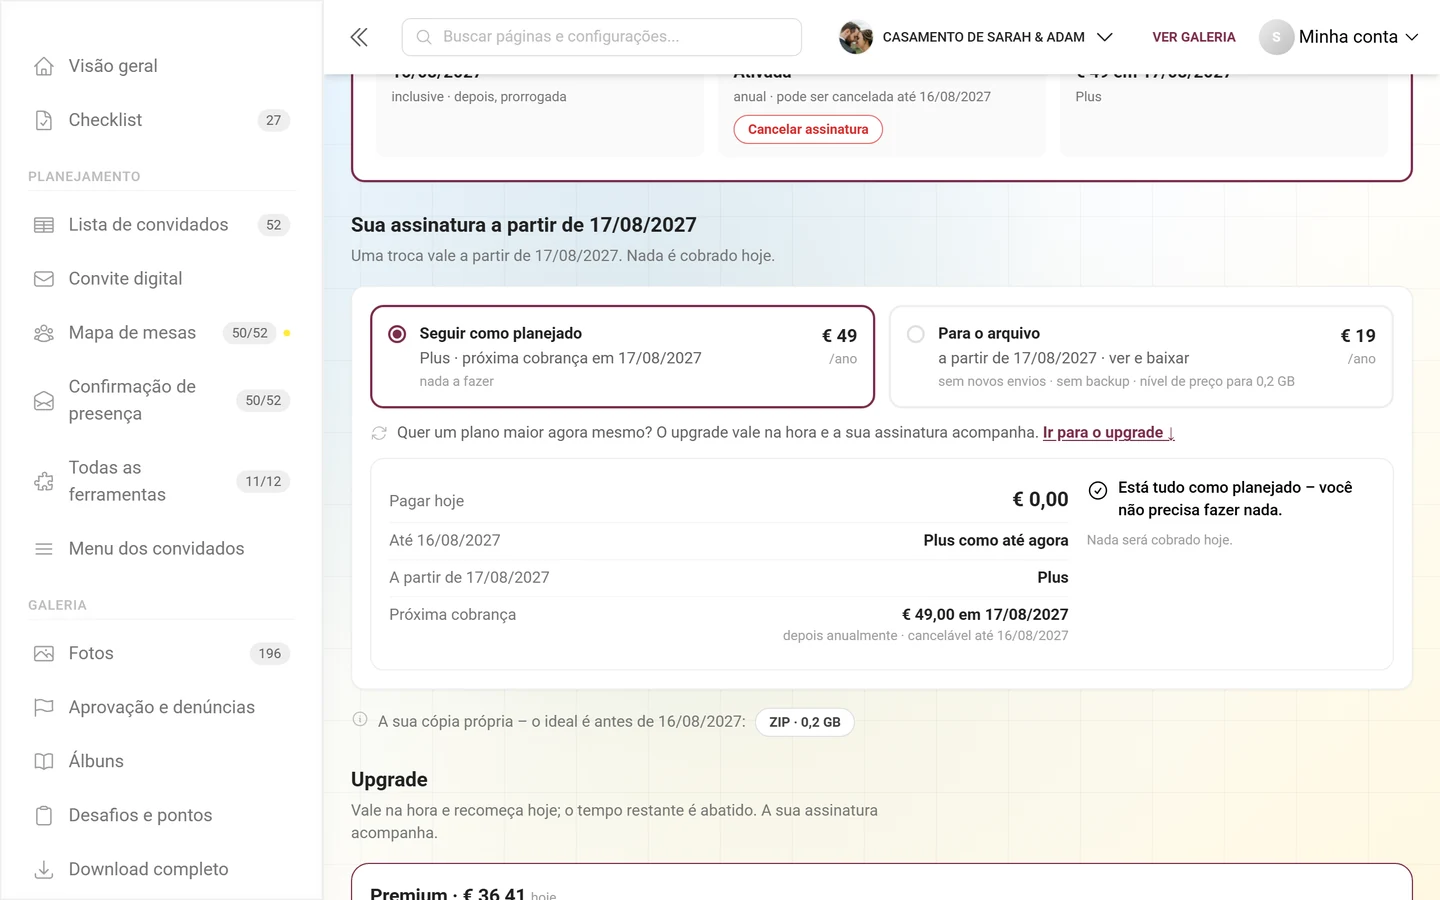Focus the Buscar páginas e configurações field
The image size is (1440, 900).
(x=602, y=37)
